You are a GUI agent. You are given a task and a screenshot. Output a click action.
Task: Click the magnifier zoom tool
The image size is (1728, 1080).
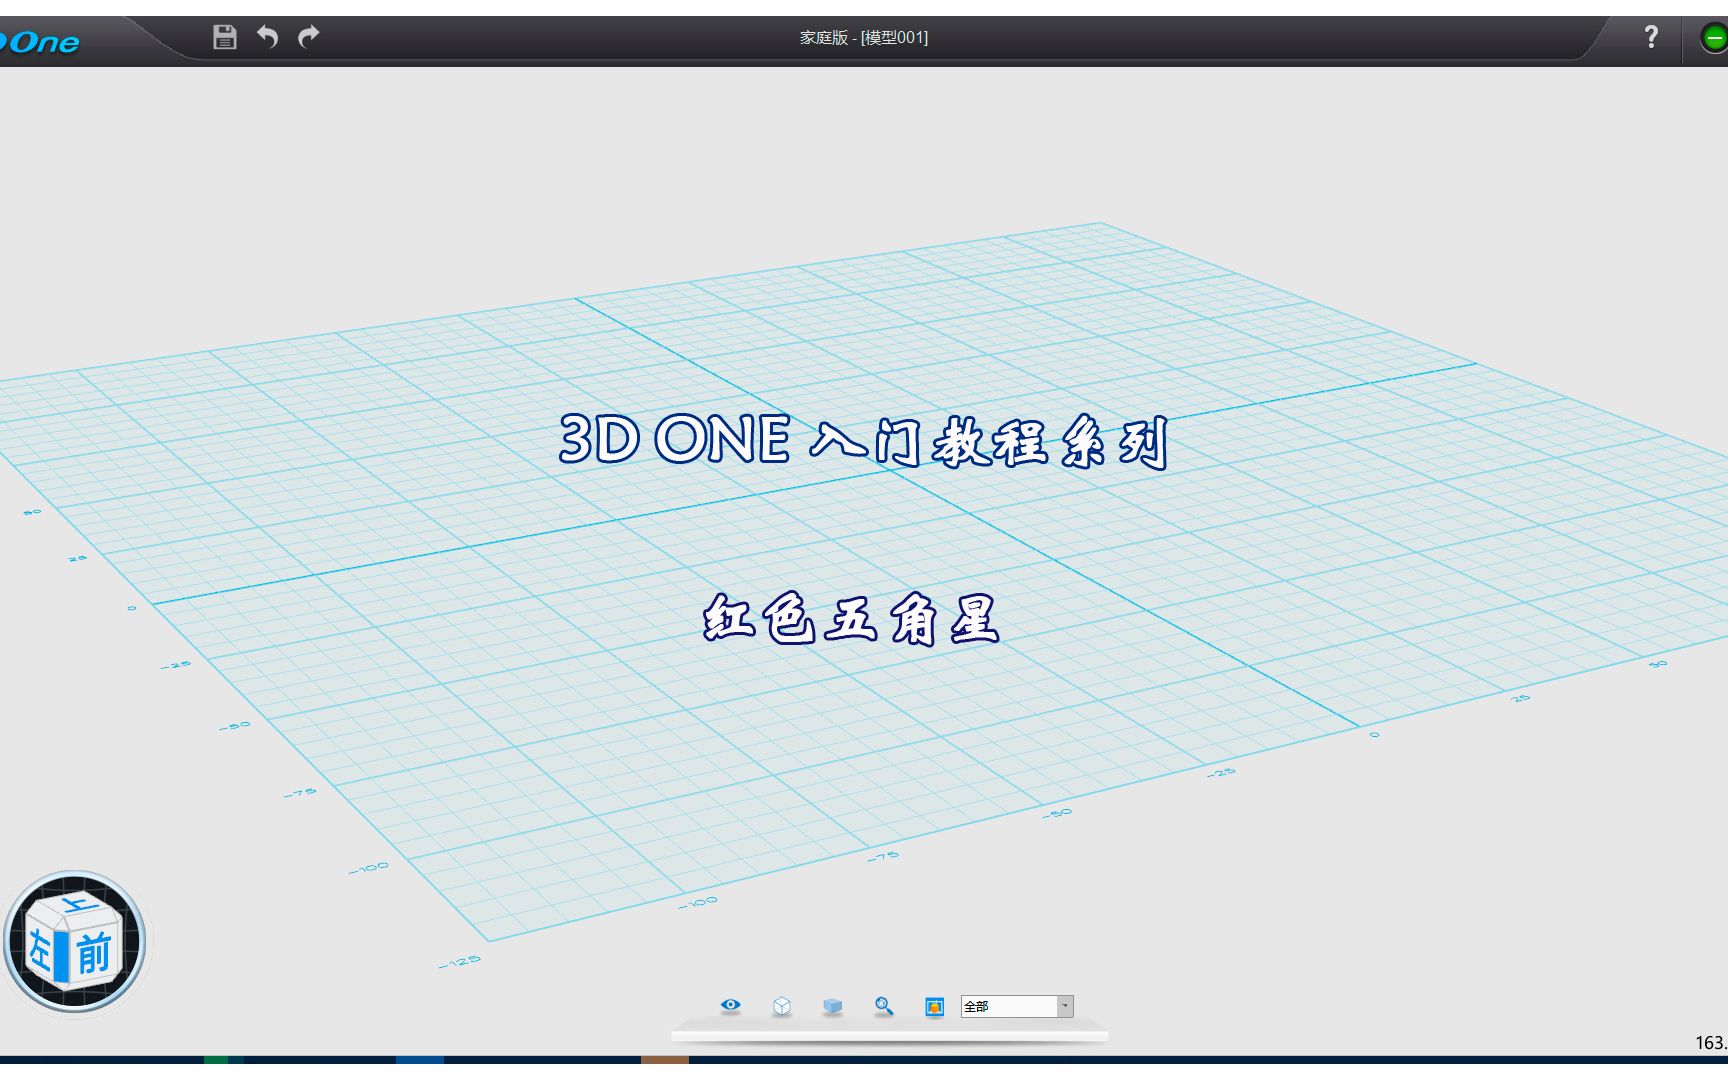[884, 1006]
